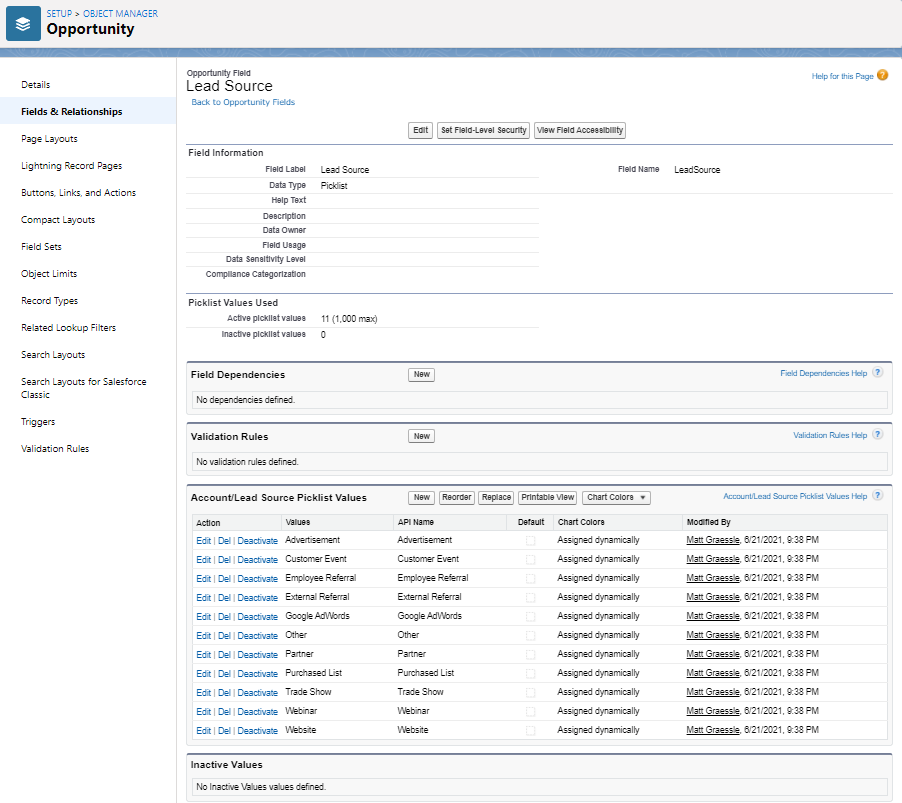902x803 pixels.
Task: Open Validation Rules in the sidebar
Action: (54, 448)
